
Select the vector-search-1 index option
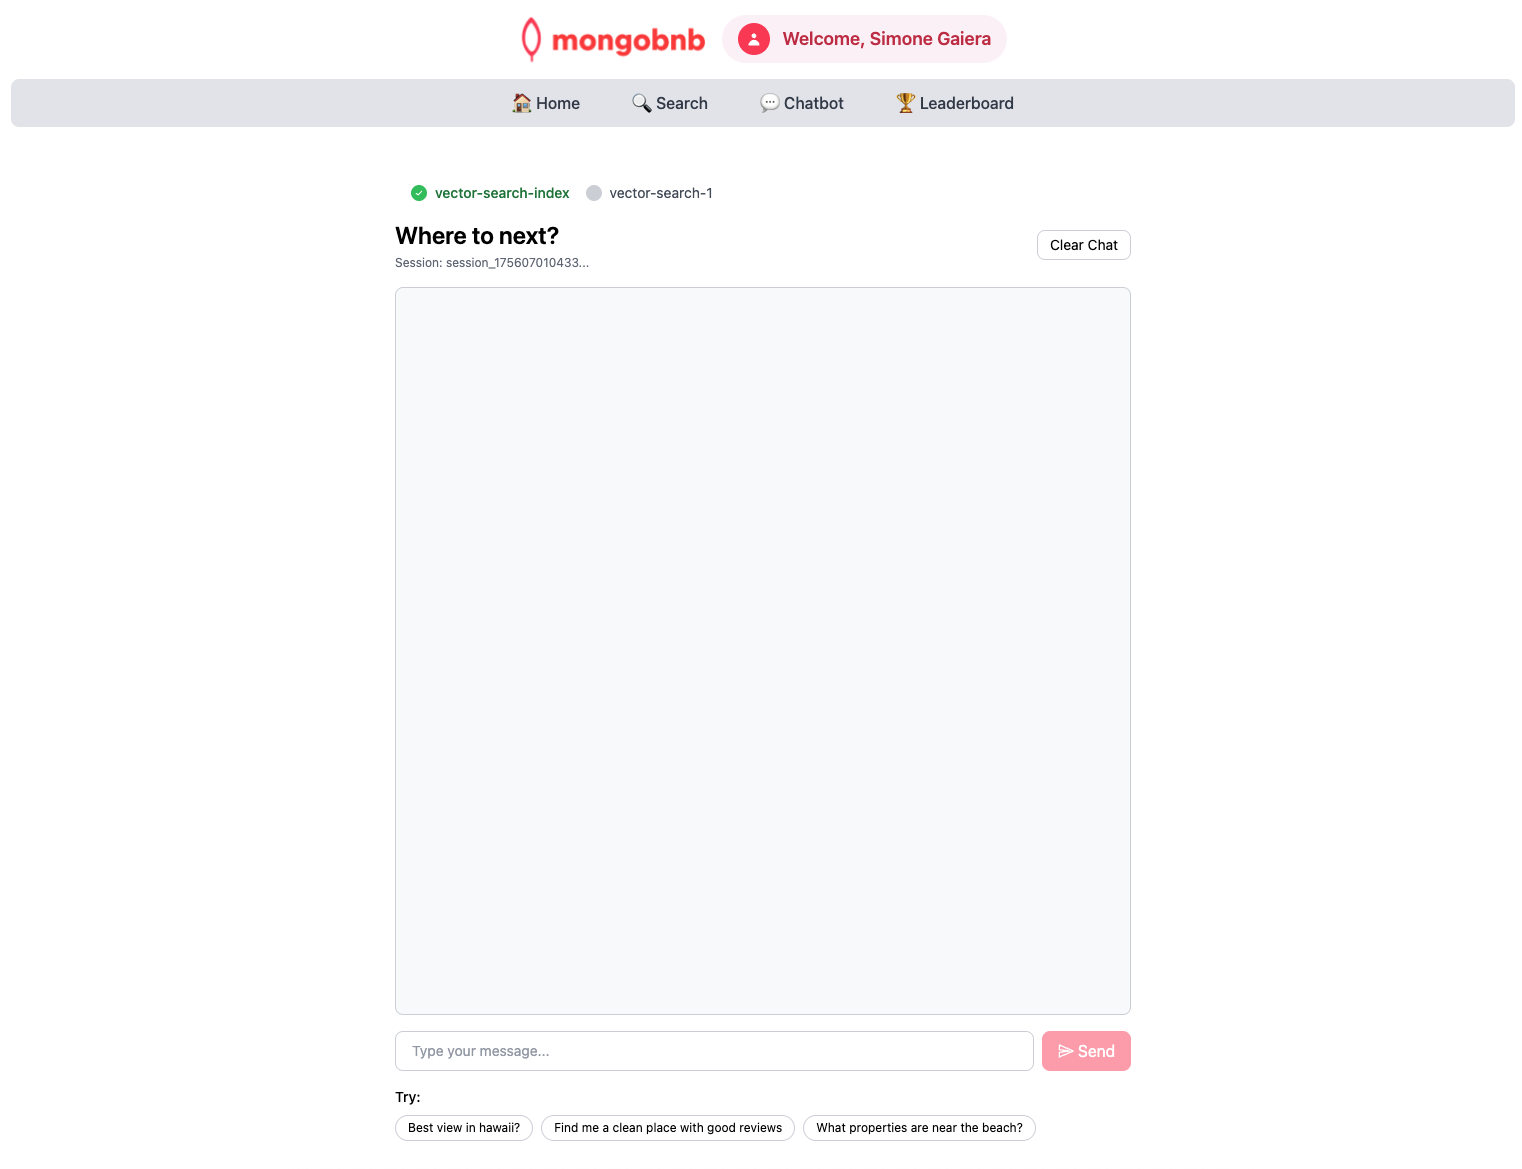click(x=660, y=193)
